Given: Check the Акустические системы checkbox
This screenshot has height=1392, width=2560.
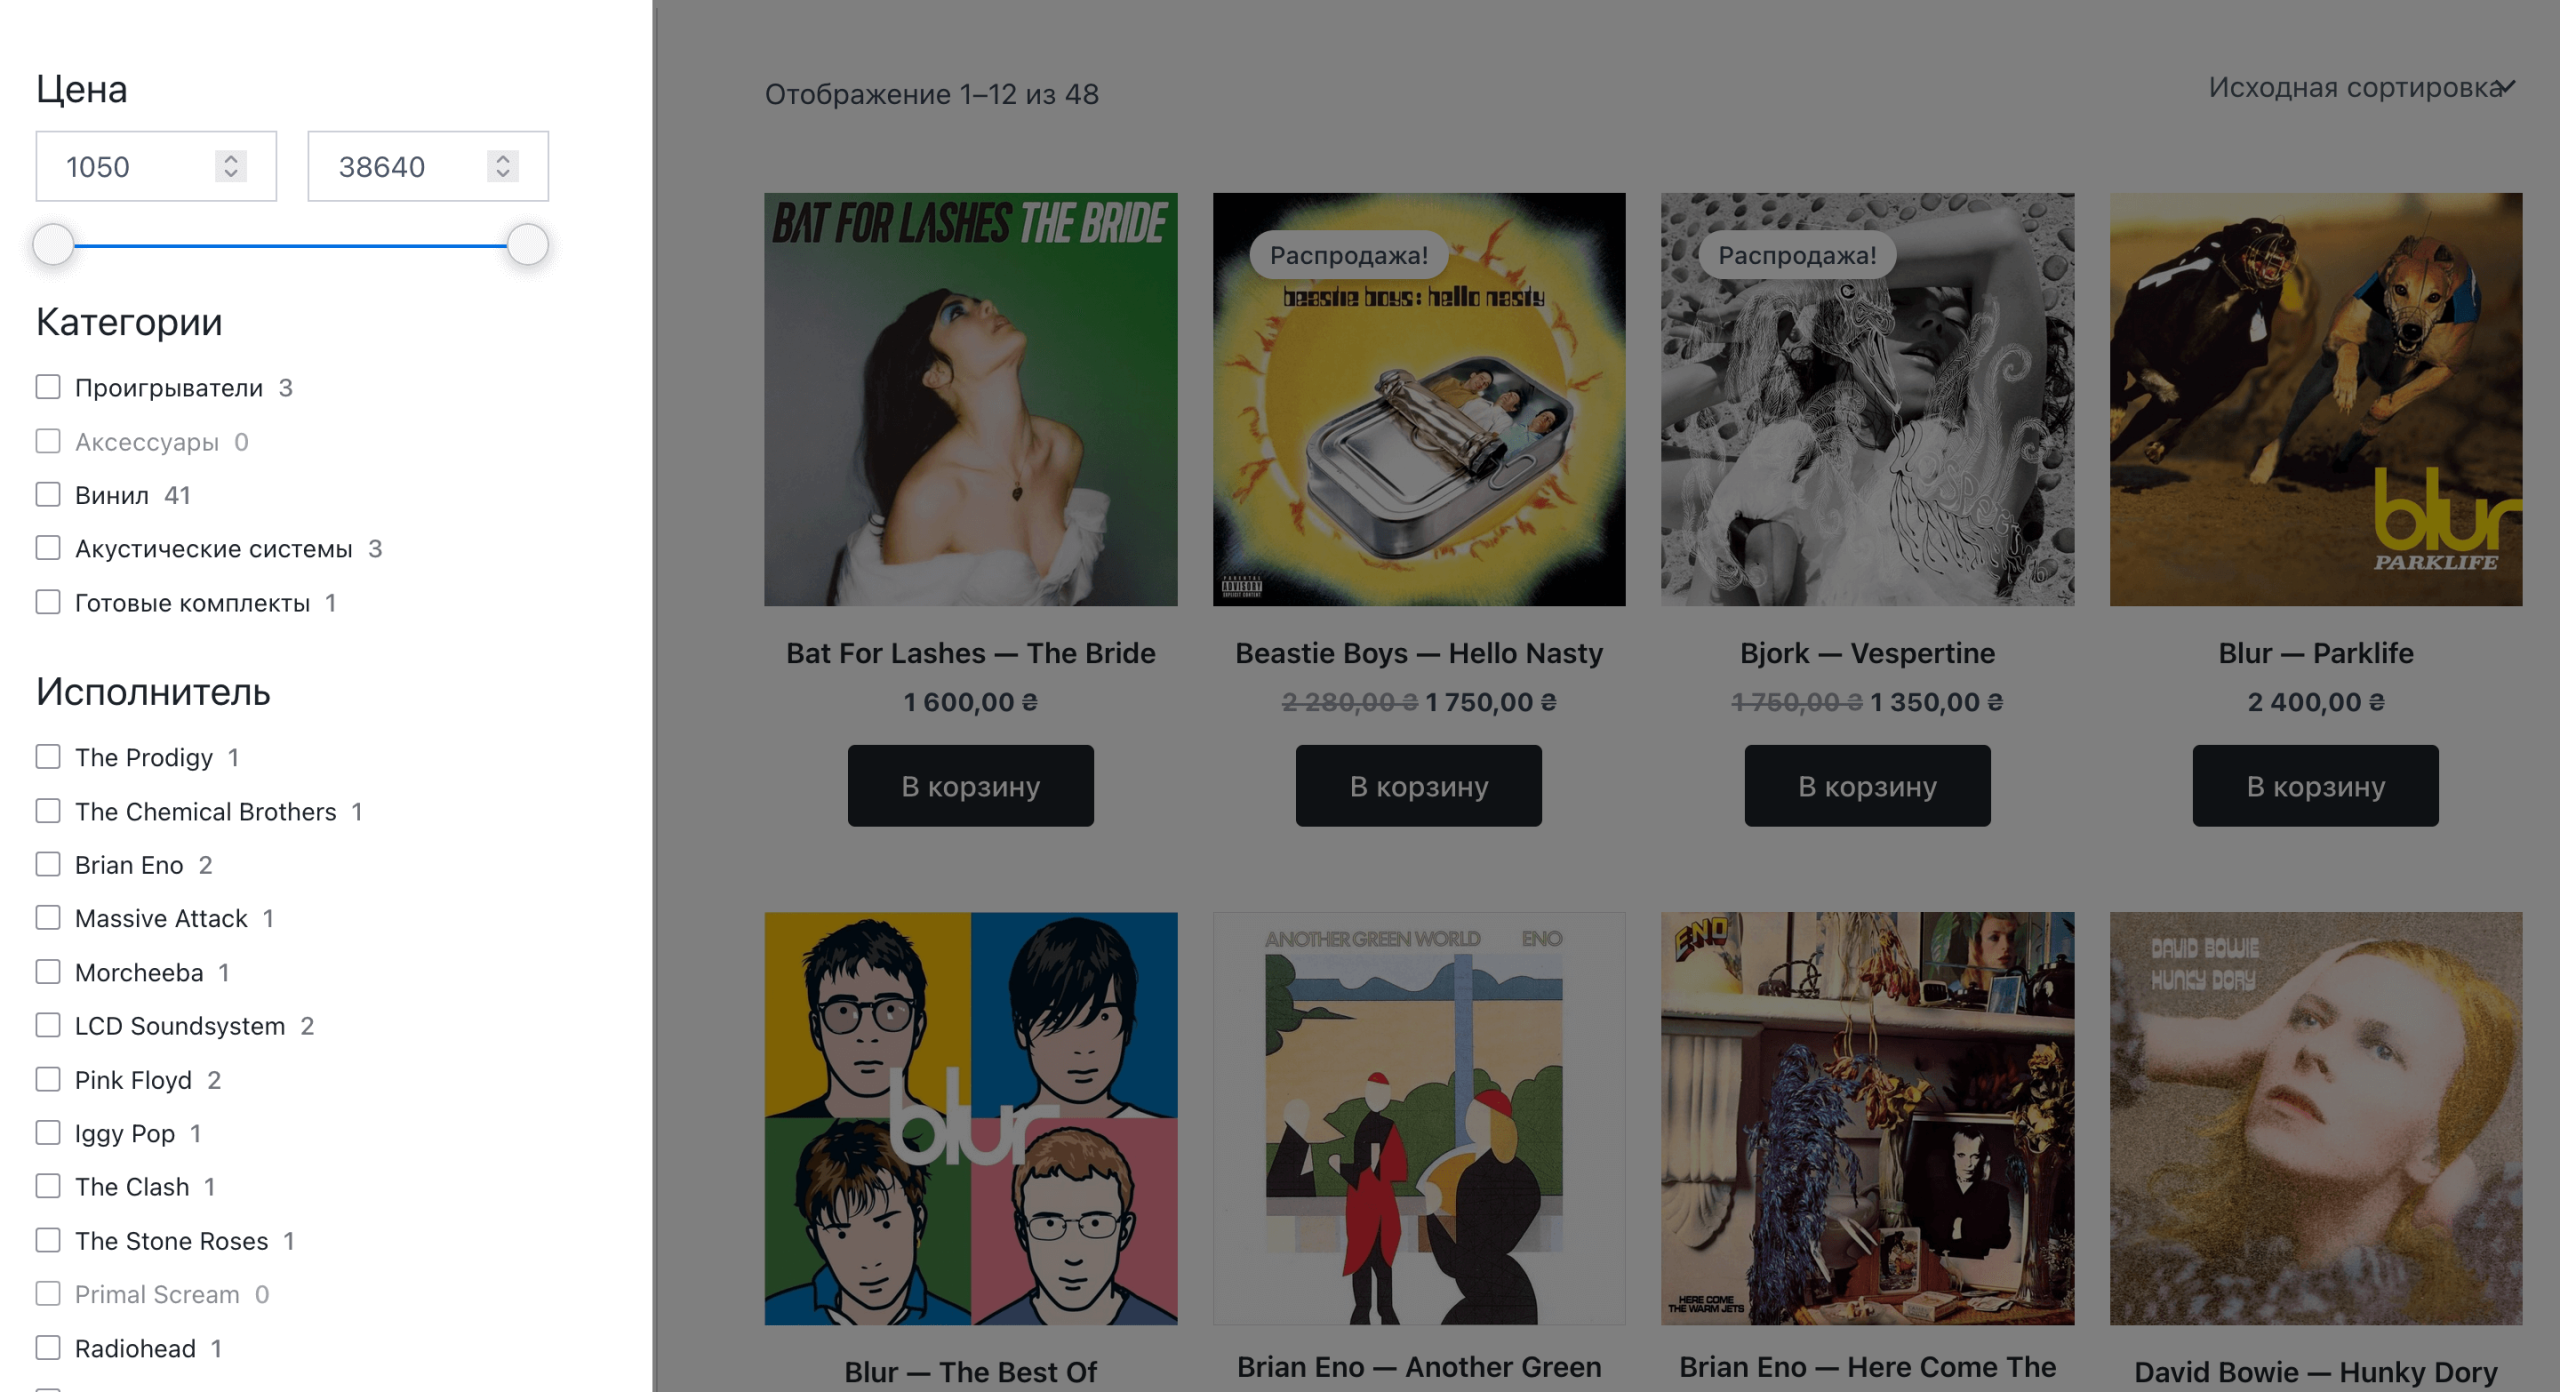Looking at the screenshot, I should [x=48, y=548].
